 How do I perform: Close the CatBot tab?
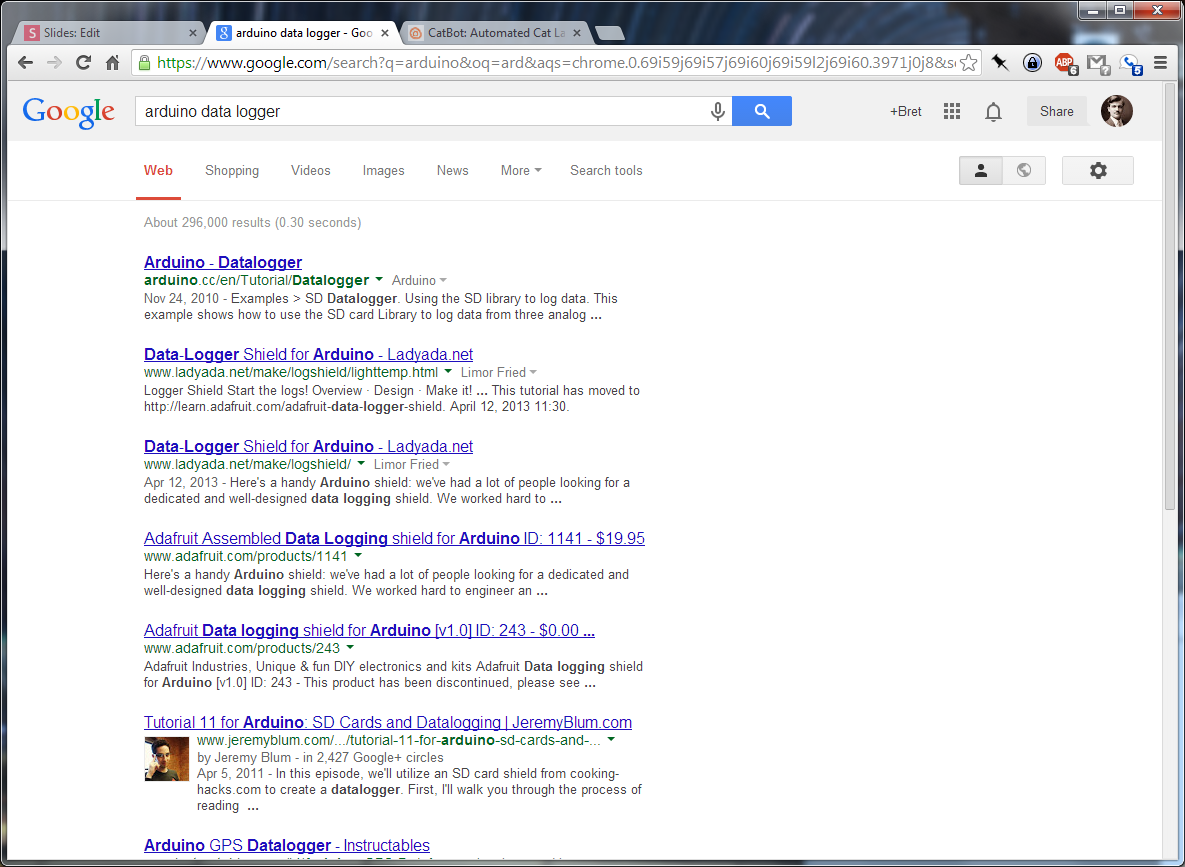pyautogui.click(x=576, y=33)
